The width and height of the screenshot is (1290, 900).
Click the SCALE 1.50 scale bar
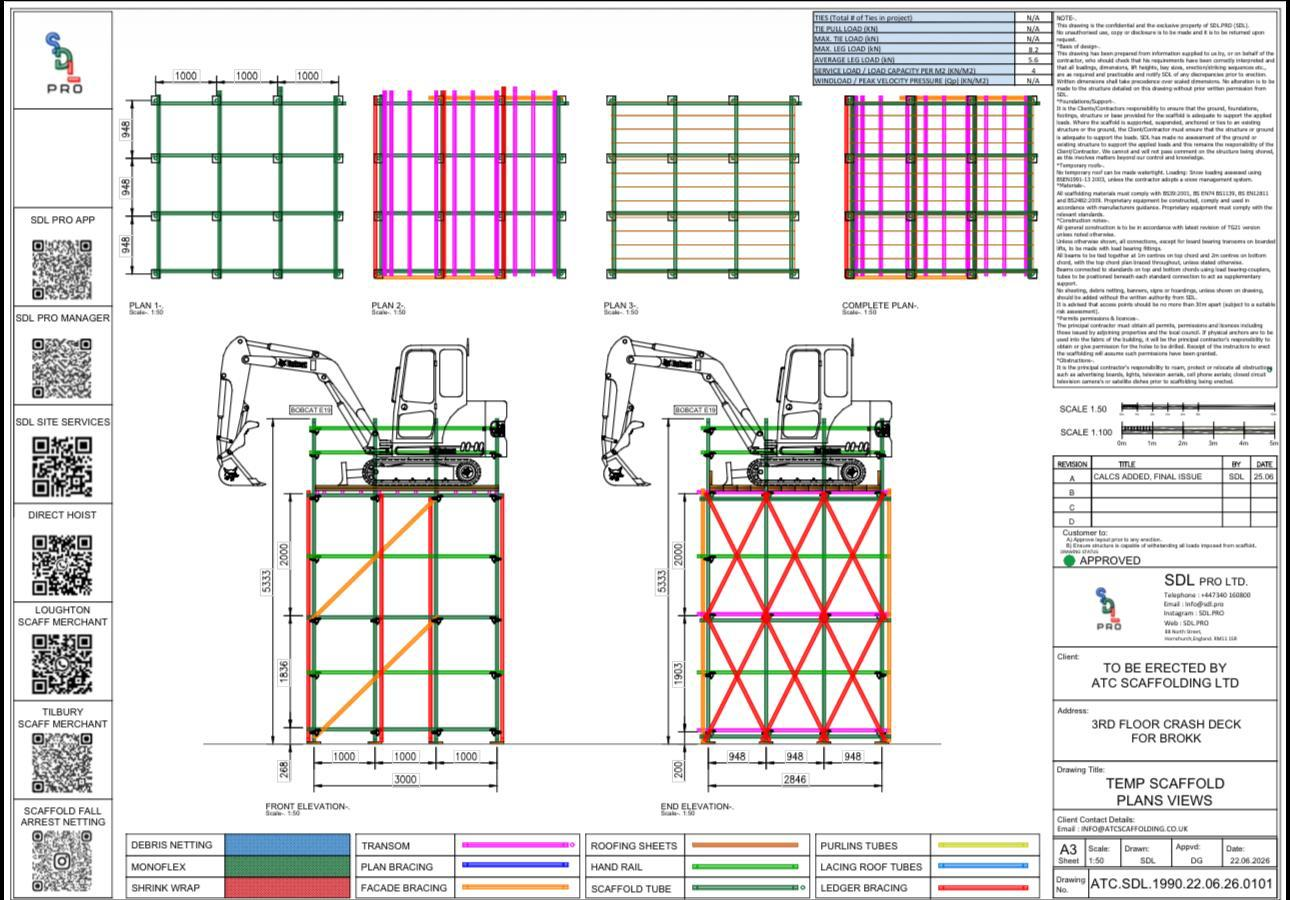pyautogui.click(x=1198, y=409)
